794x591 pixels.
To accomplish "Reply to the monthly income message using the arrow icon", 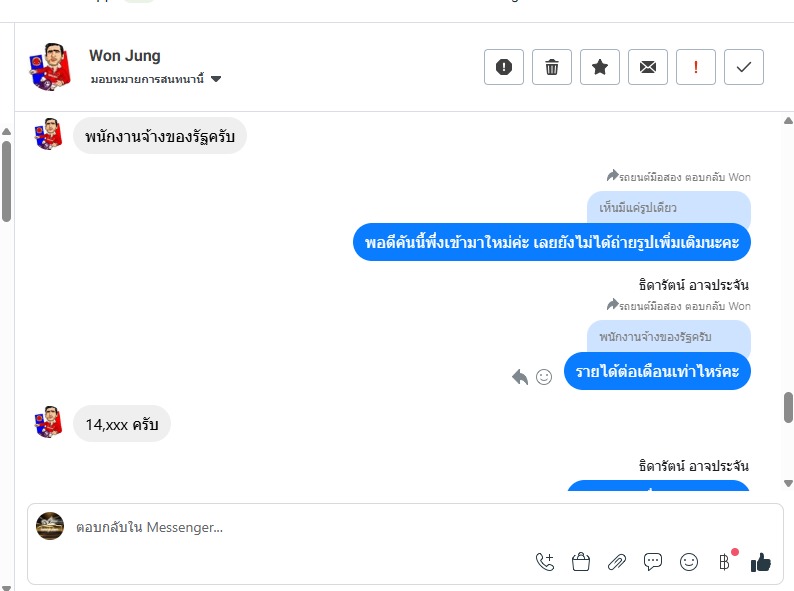I will click(520, 377).
